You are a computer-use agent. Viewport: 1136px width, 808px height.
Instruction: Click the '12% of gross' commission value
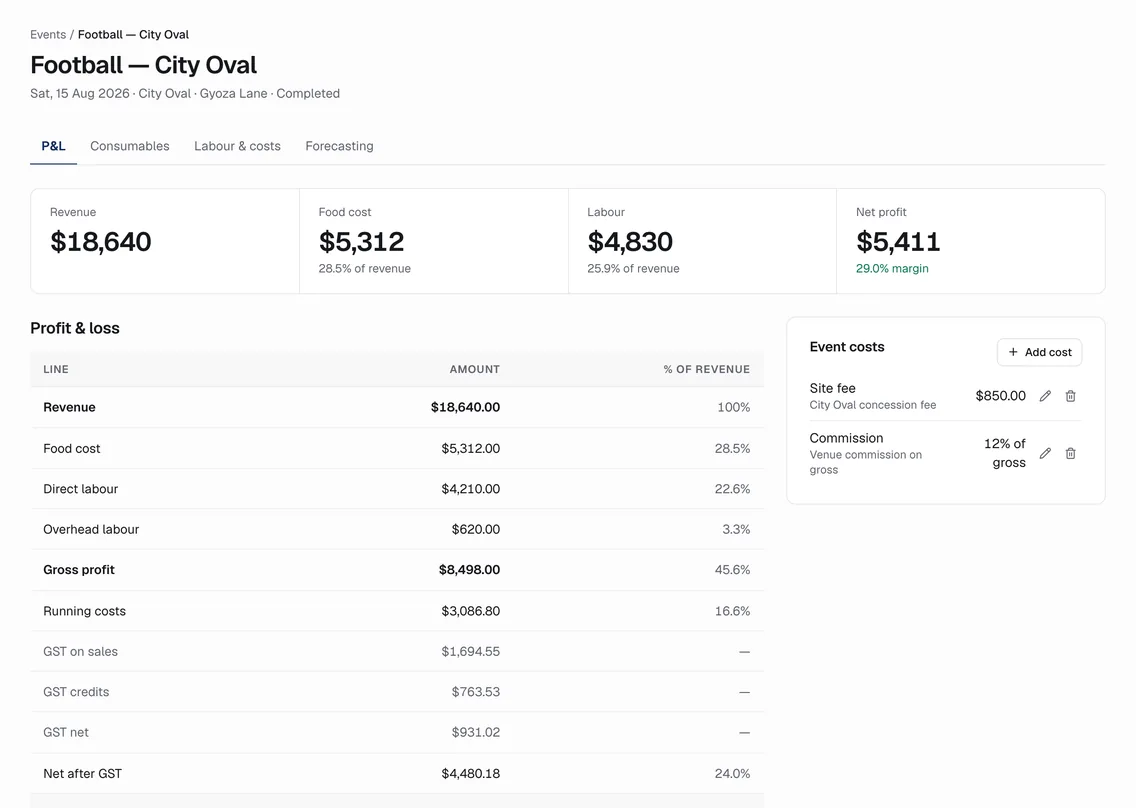pos(1005,453)
